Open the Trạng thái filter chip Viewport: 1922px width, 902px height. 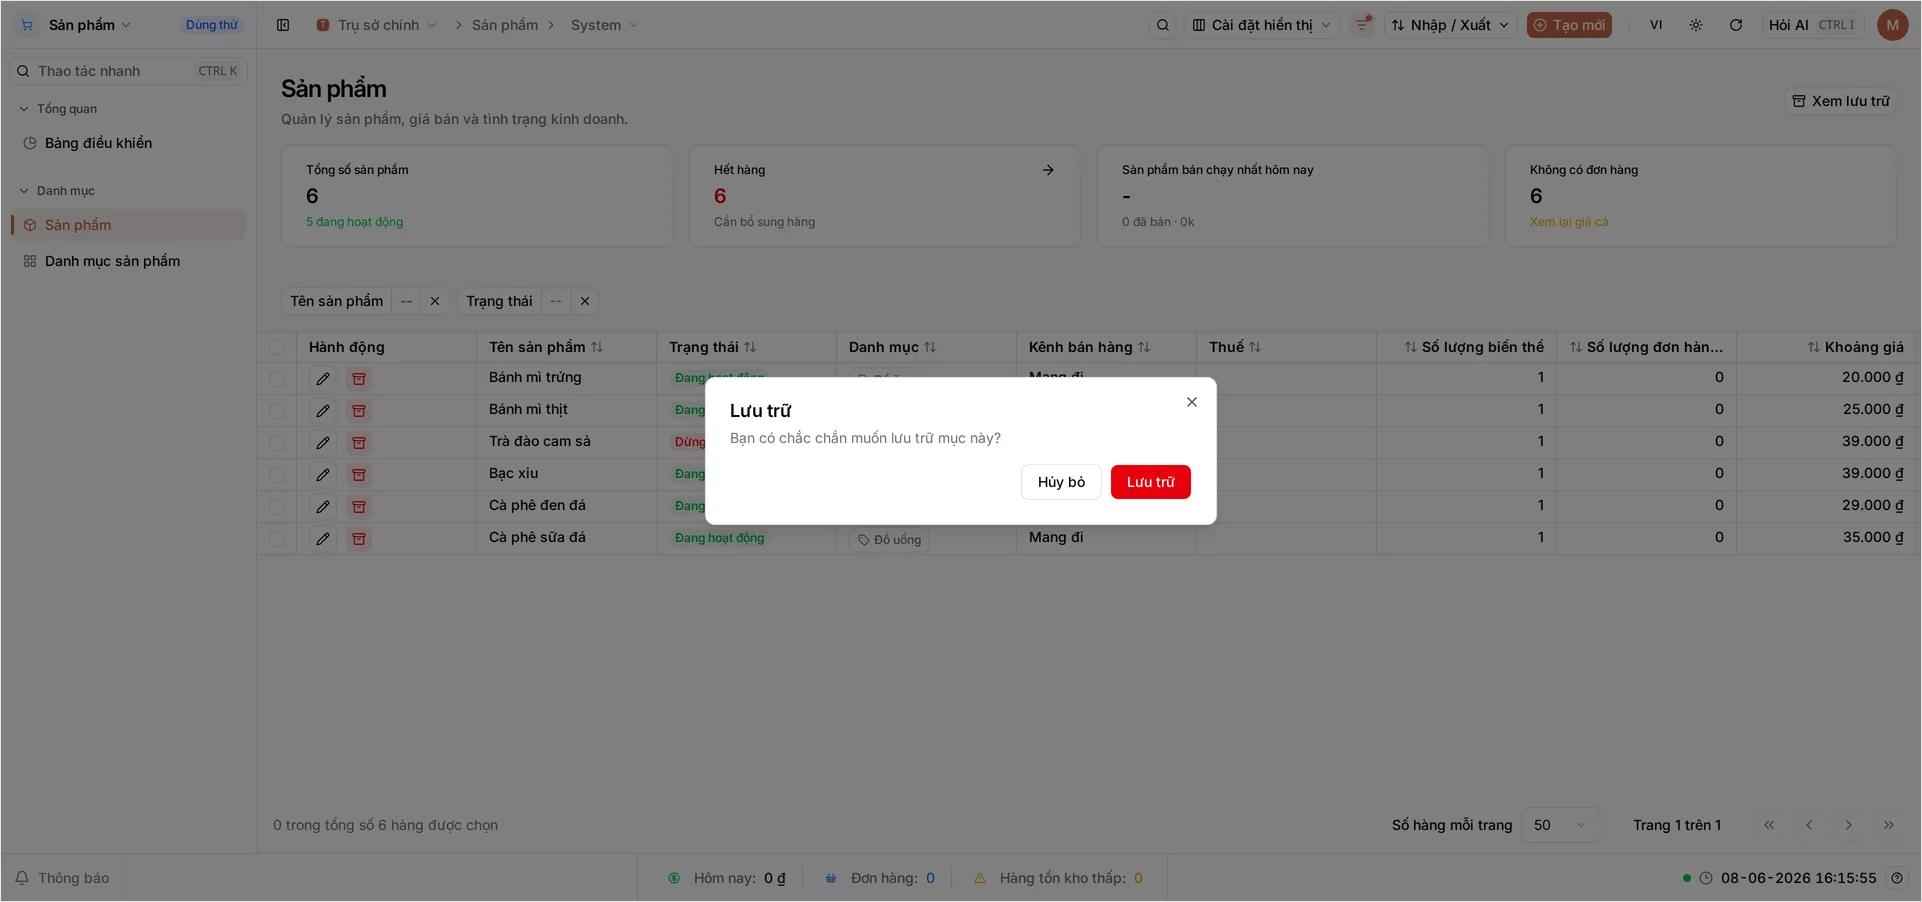click(x=499, y=301)
